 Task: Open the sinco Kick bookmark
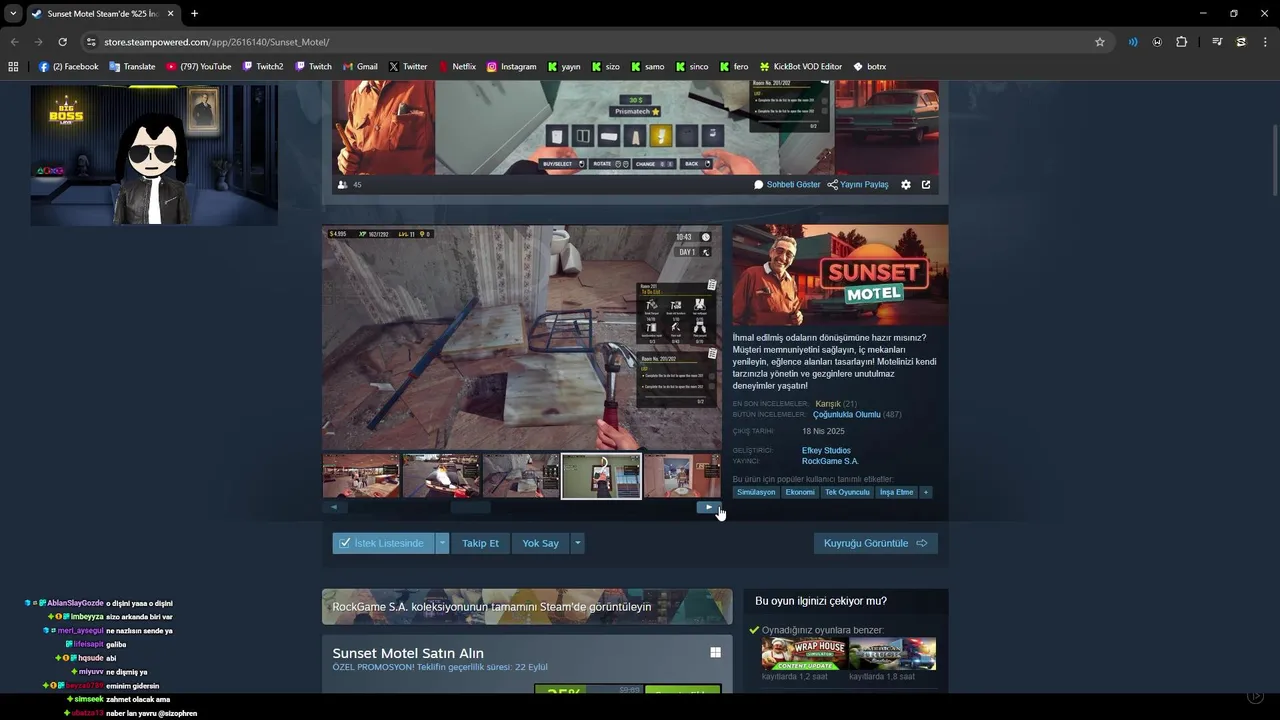point(691,67)
